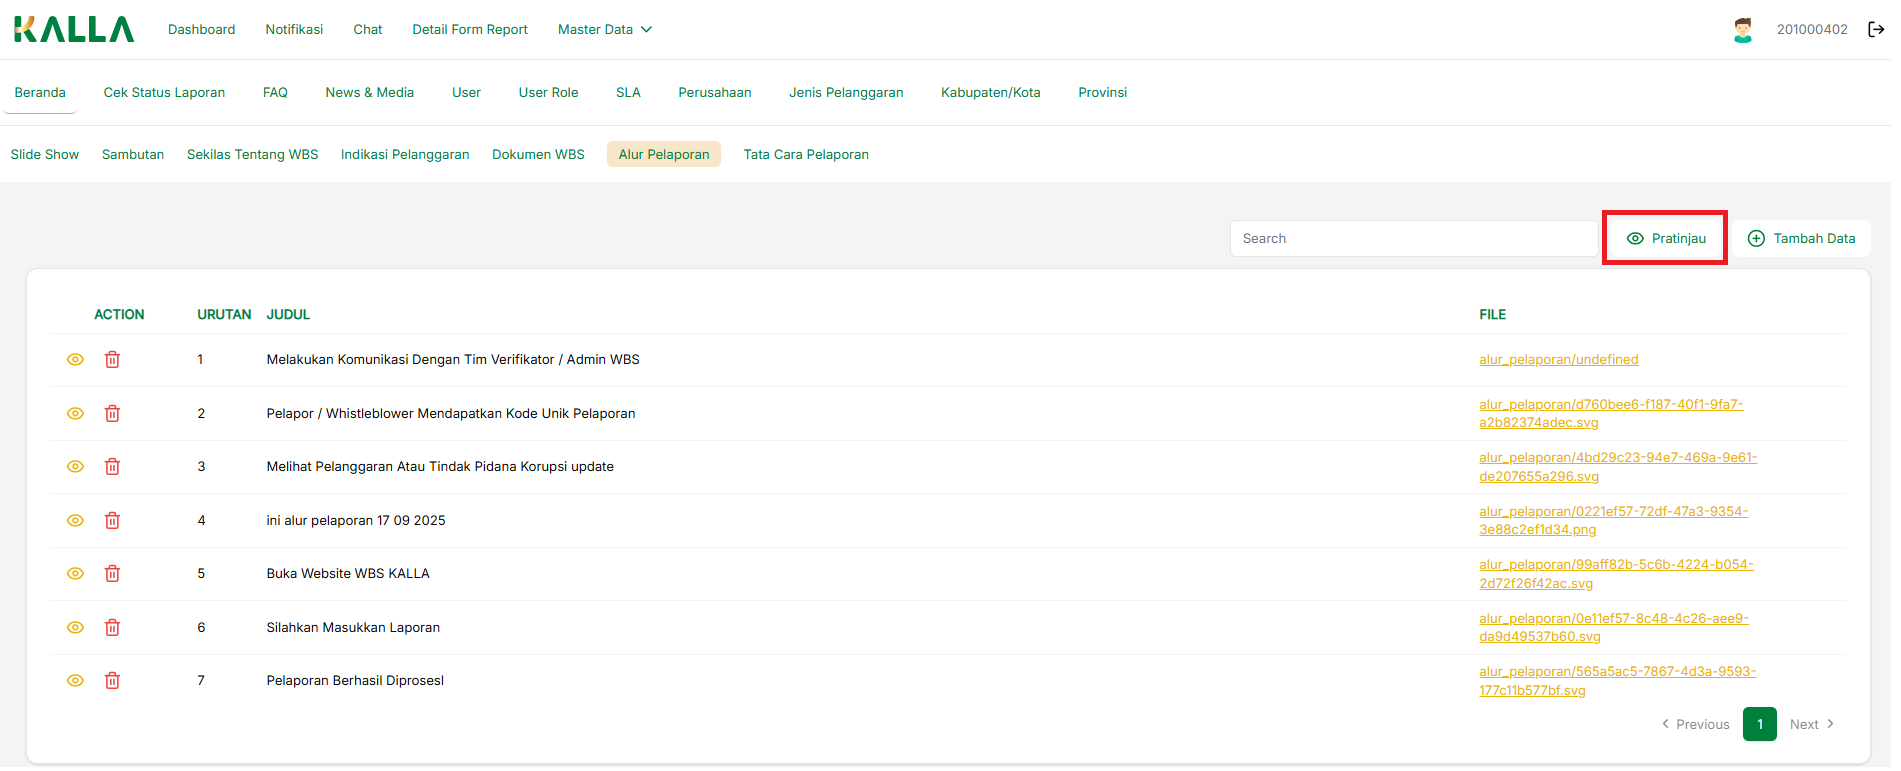
Task: View row 2 details via eye icon
Action: [x=75, y=414]
